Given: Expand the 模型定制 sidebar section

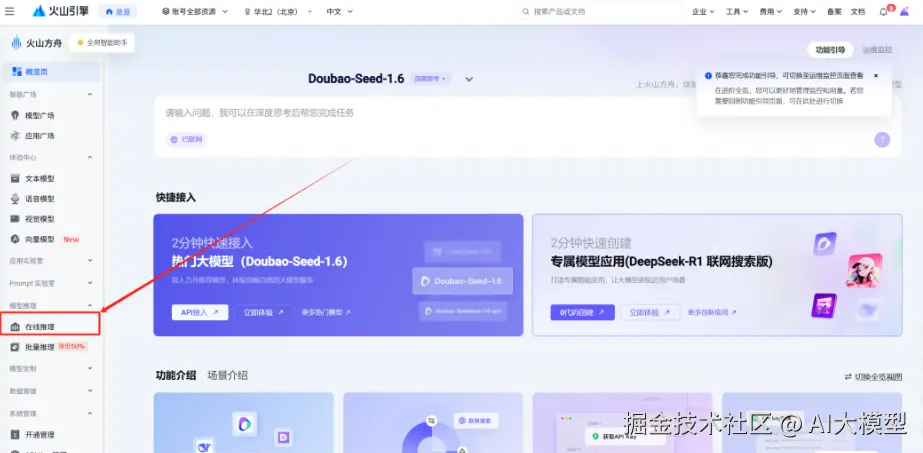Looking at the screenshot, I should [90, 368].
